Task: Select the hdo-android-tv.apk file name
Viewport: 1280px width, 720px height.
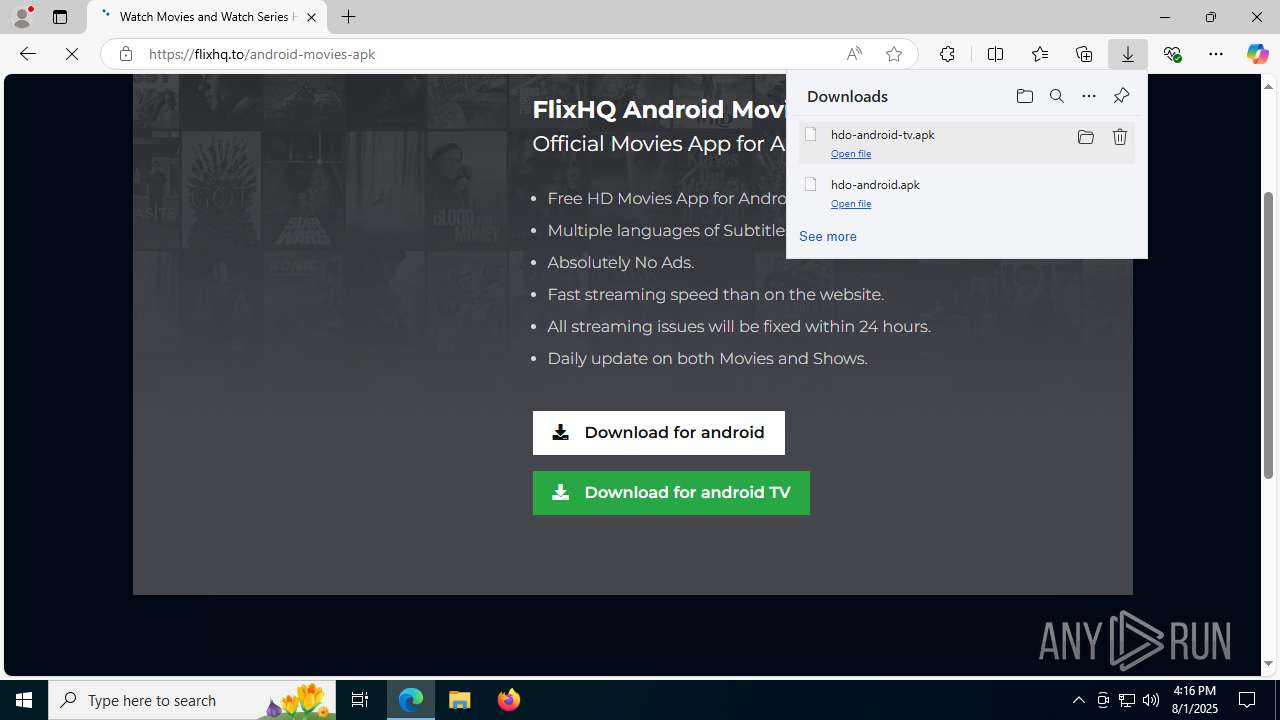Action: click(883, 135)
